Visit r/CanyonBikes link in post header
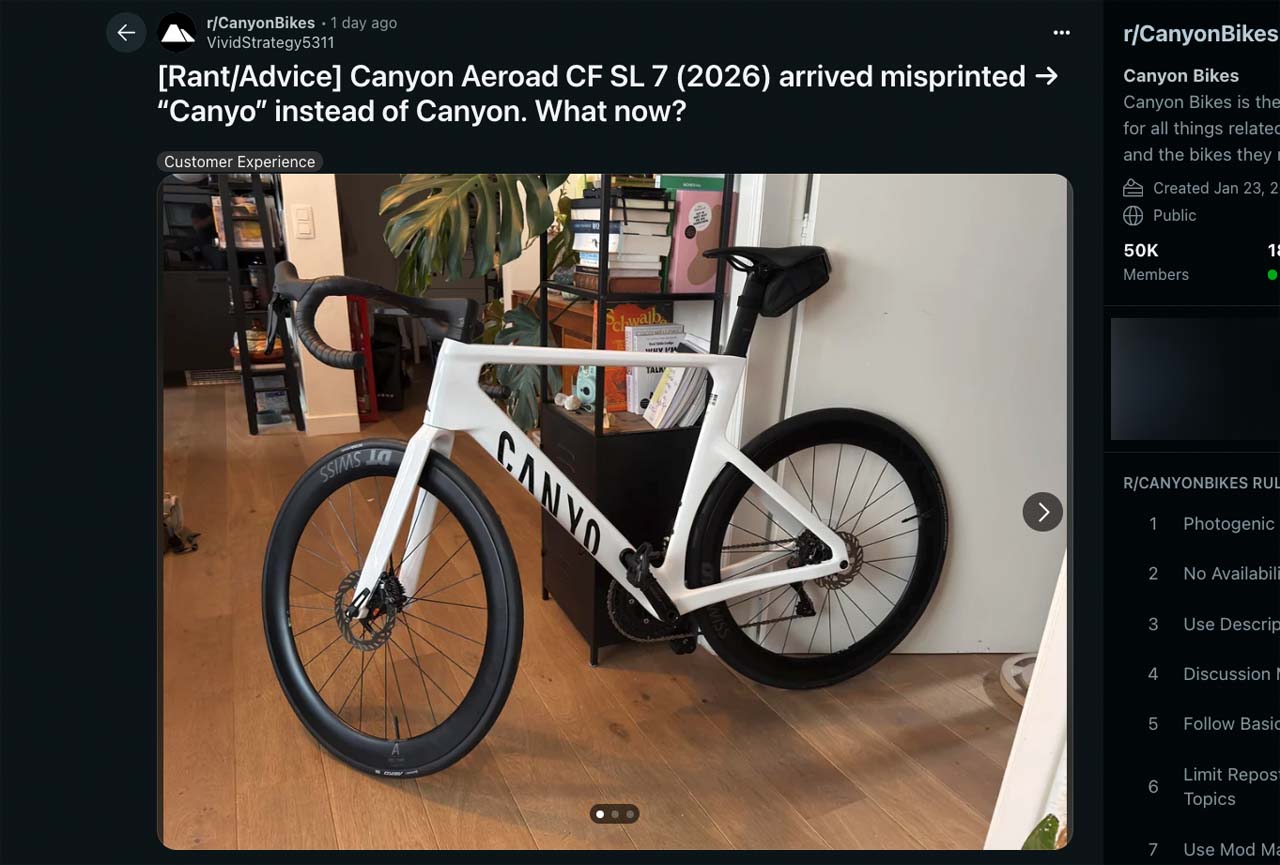This screenshot has height=865, width=1280. pos(261,23)
